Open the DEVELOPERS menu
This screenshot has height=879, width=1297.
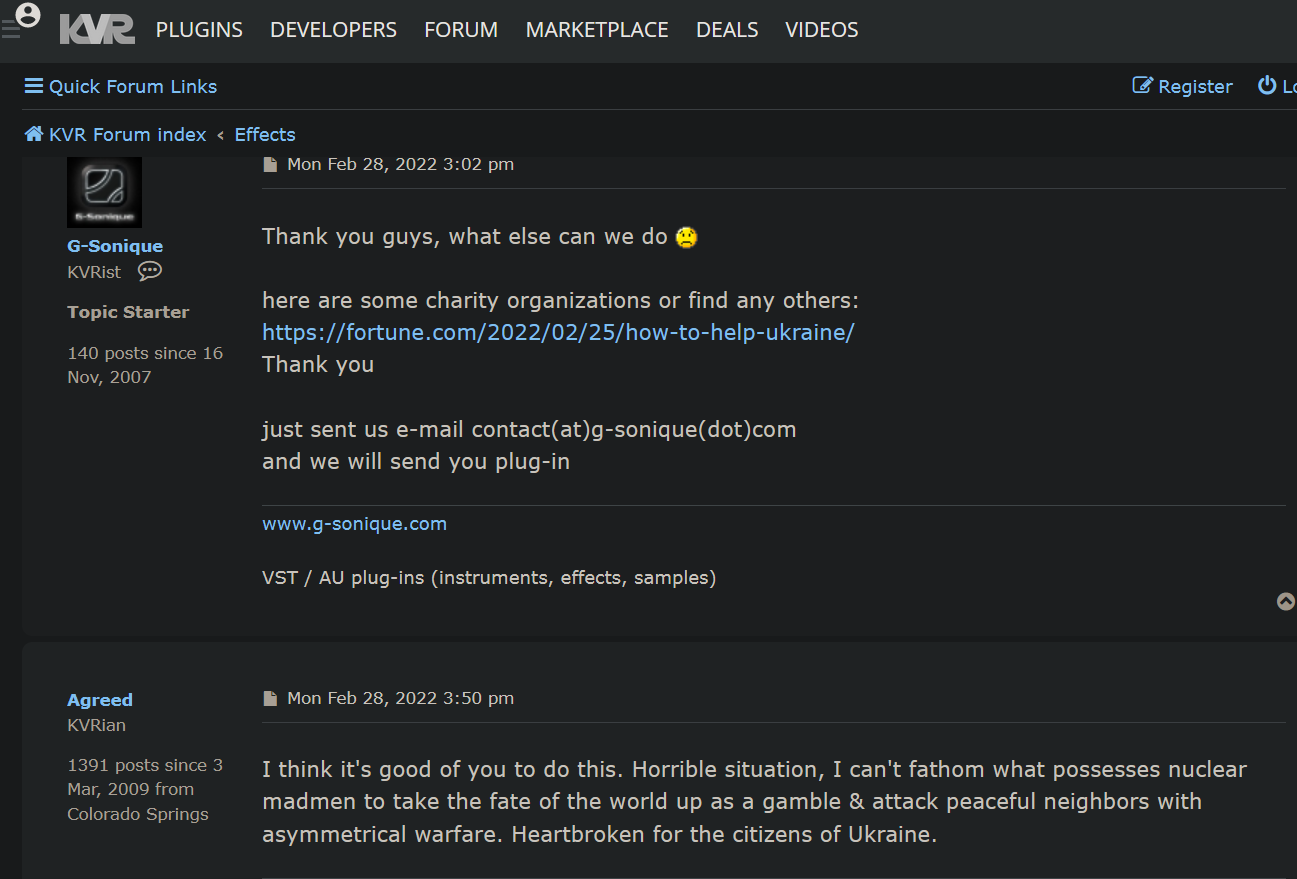coord(333,30)
